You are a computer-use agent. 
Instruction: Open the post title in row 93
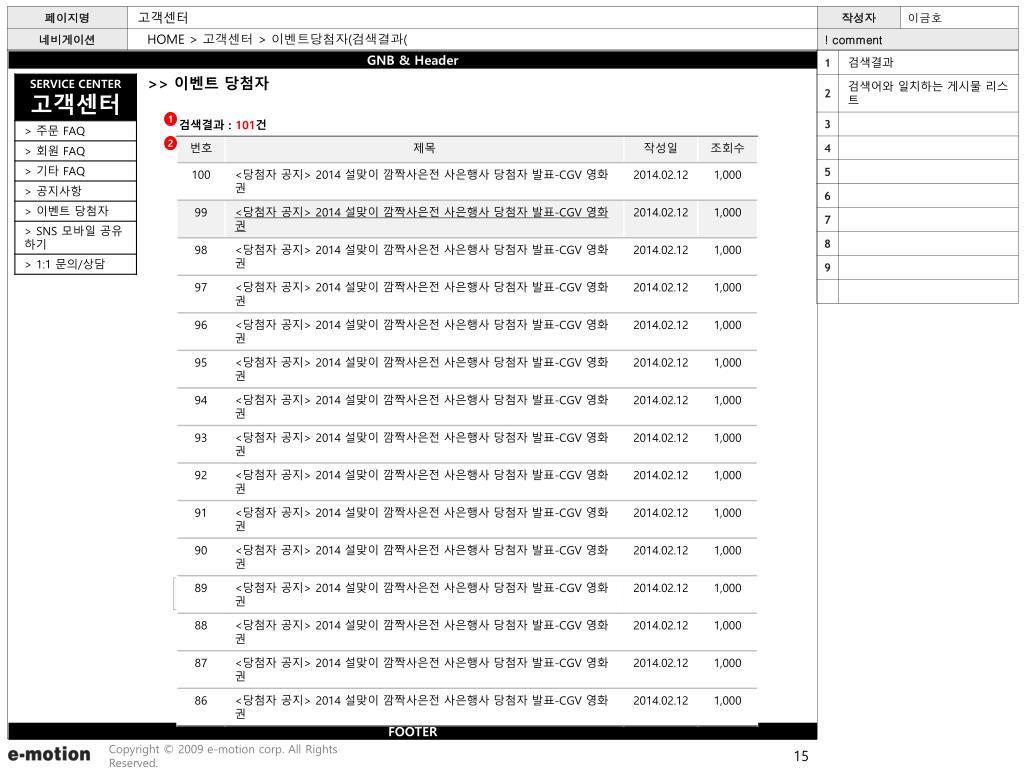point(421,444)
